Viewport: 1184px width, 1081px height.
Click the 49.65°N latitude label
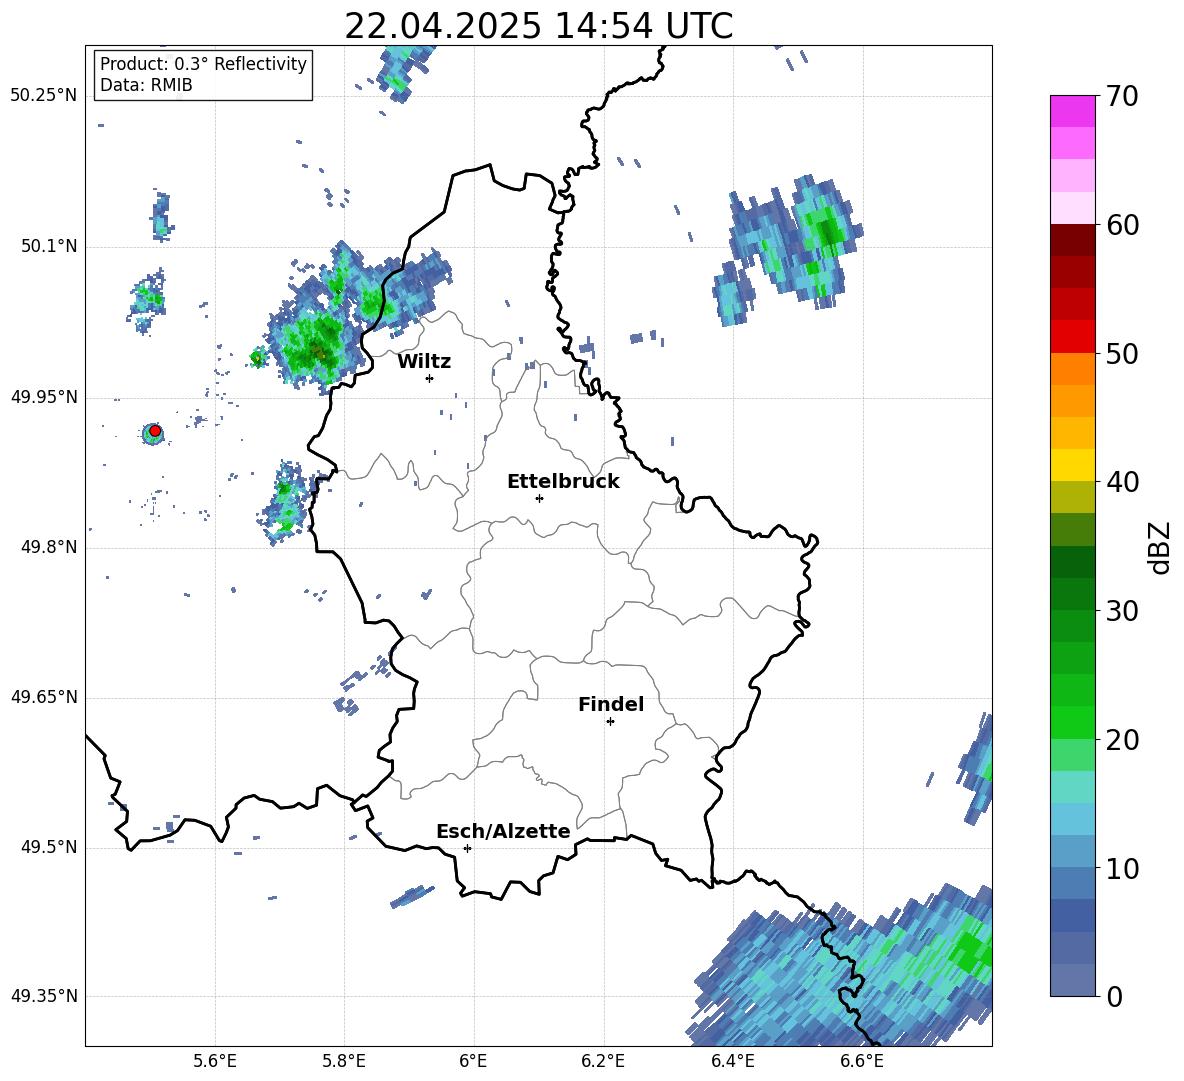(x=44, y=698)
